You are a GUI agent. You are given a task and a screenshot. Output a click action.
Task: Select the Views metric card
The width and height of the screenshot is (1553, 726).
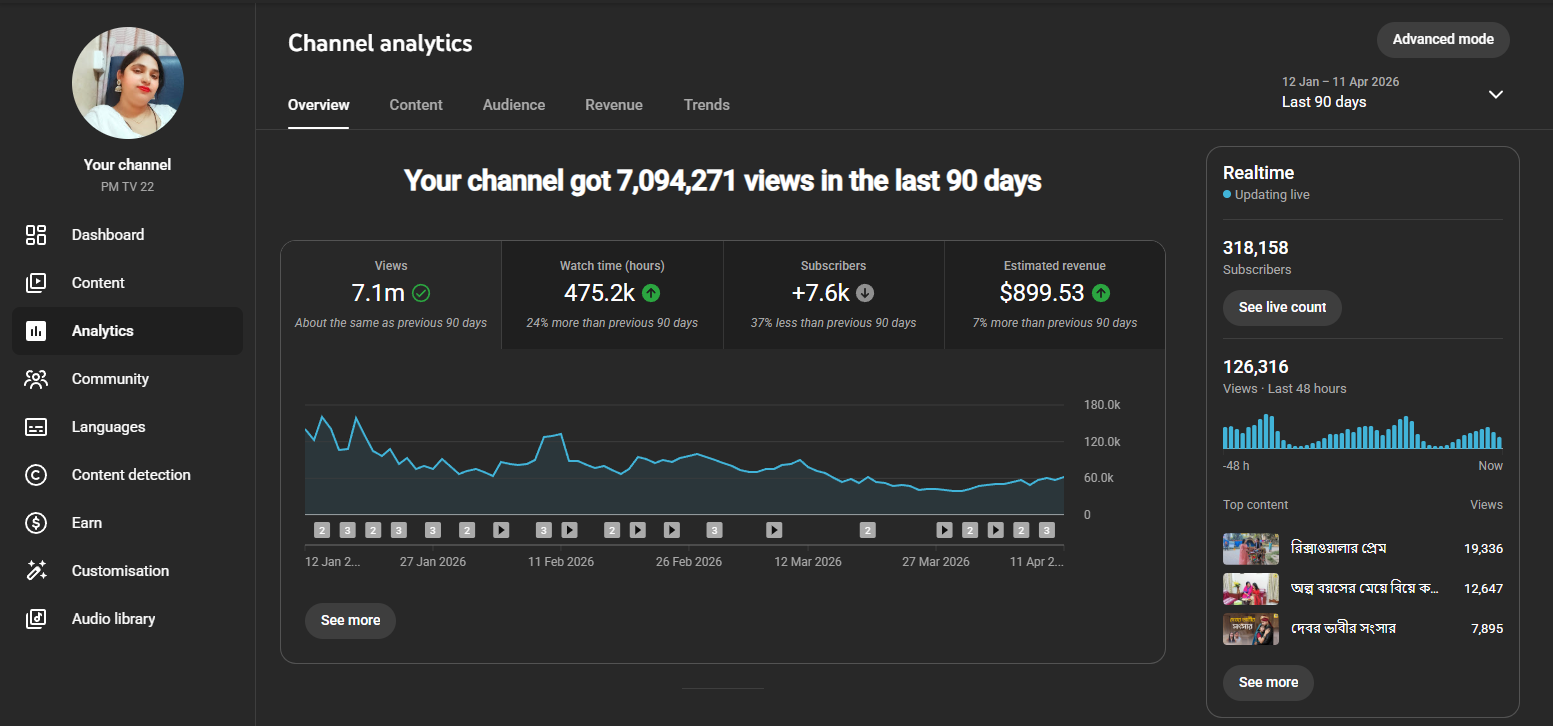tap(391, 295)
